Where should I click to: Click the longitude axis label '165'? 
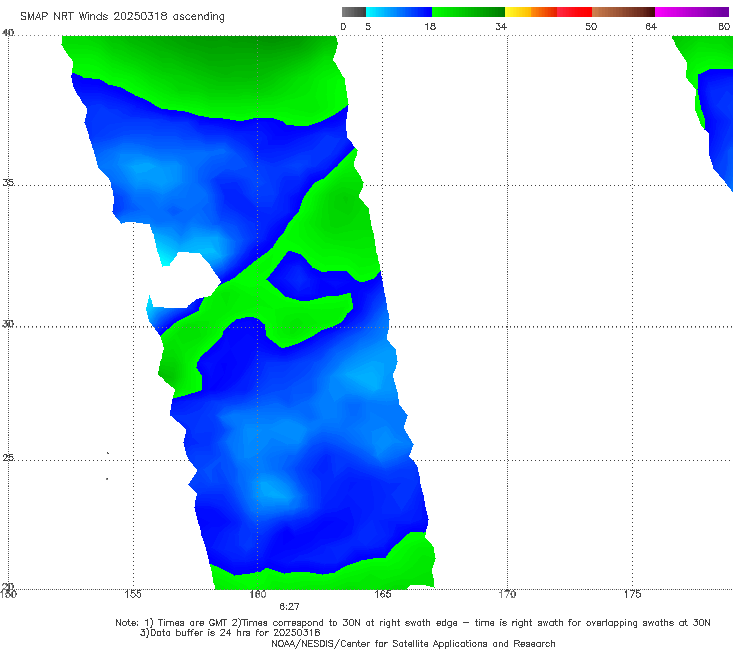383,594
